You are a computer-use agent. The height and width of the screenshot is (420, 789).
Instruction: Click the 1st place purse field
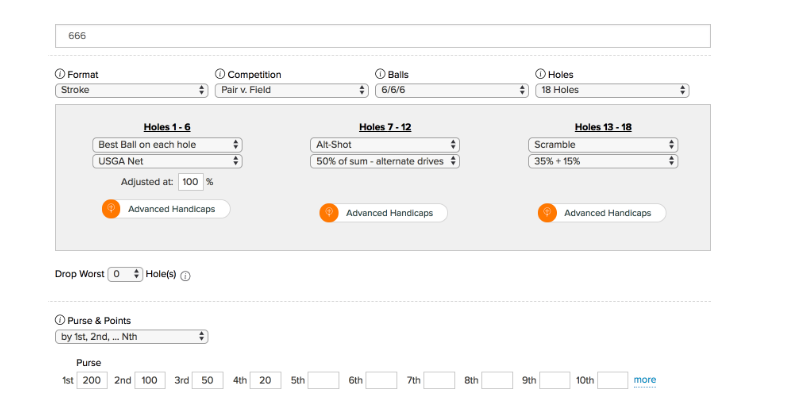[x=92, y=380]
